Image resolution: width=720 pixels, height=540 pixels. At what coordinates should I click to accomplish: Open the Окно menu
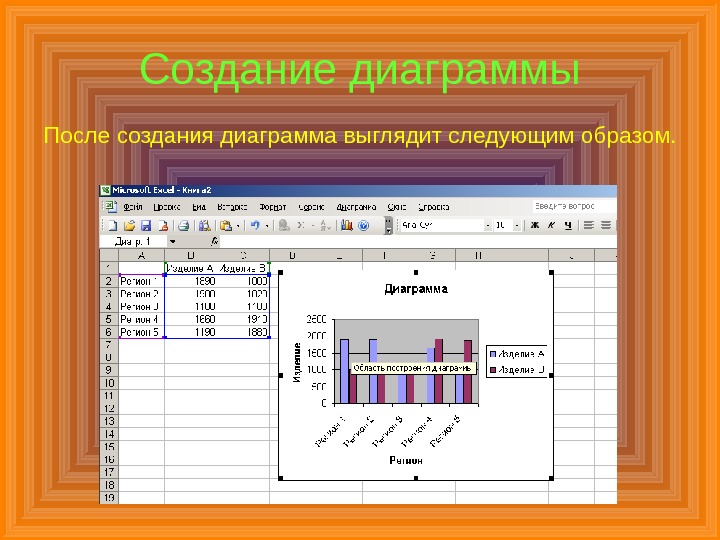[x=397, y=207]
